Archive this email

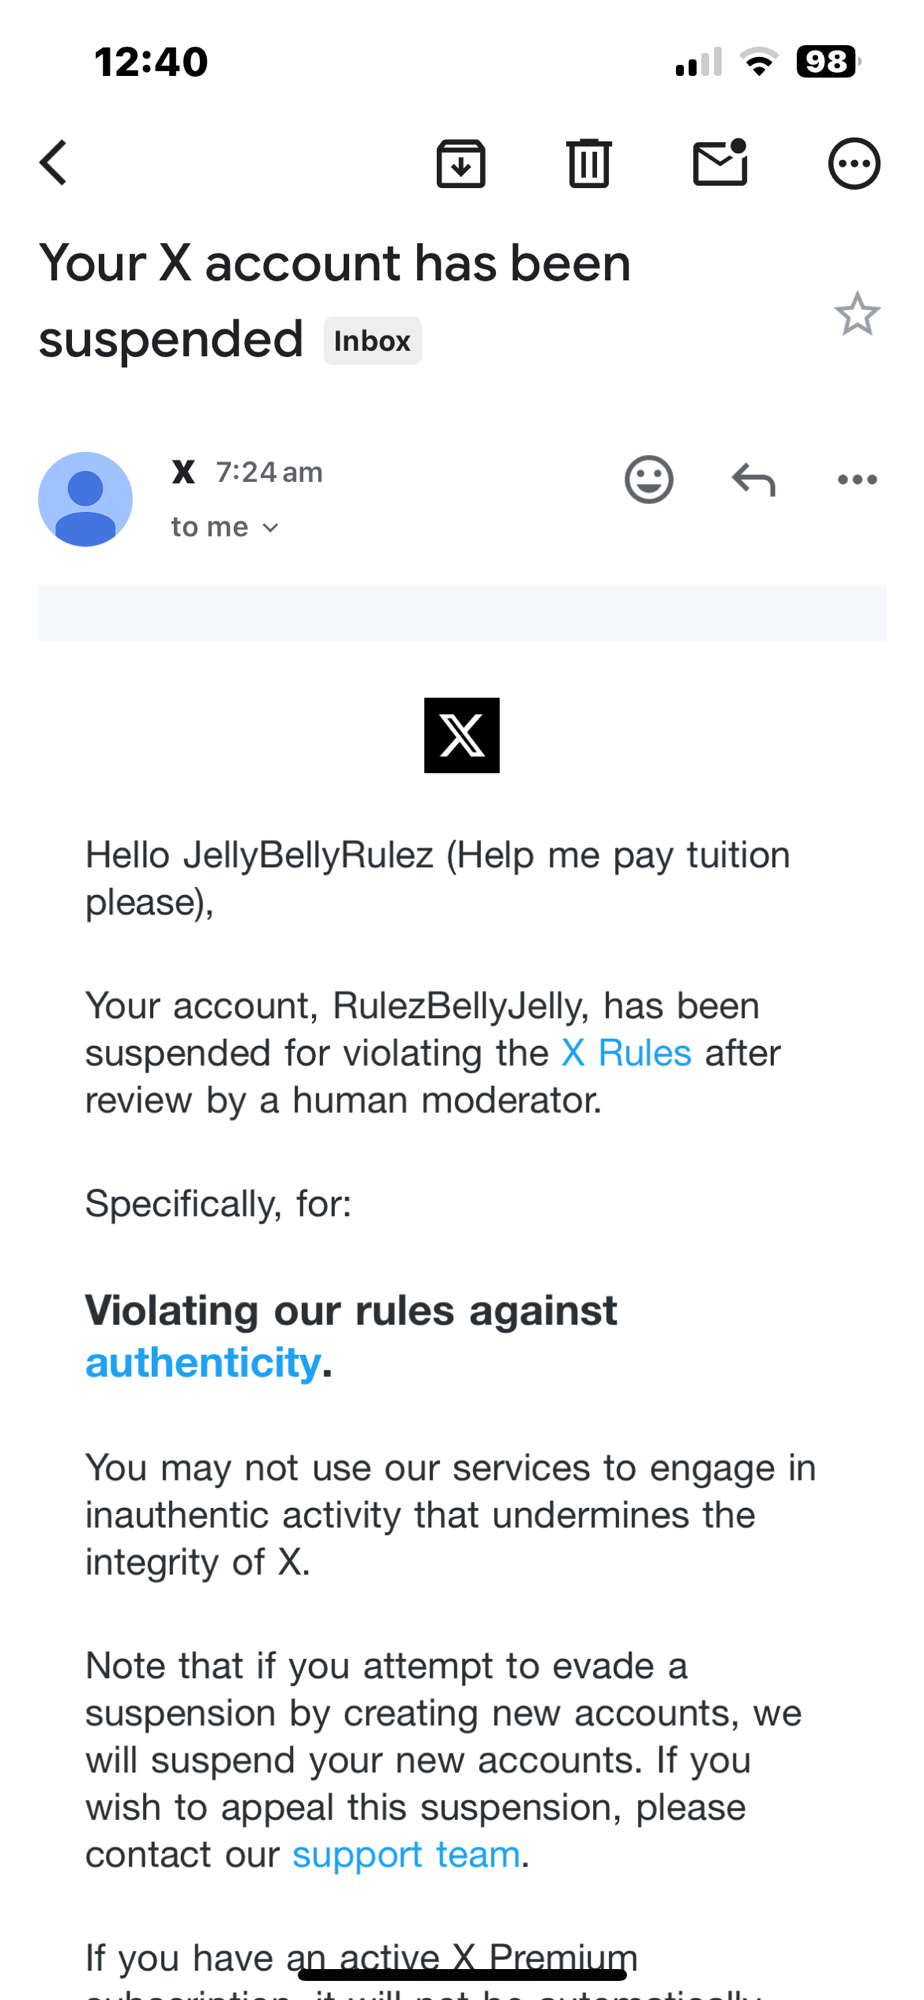(x=461, y=163)
